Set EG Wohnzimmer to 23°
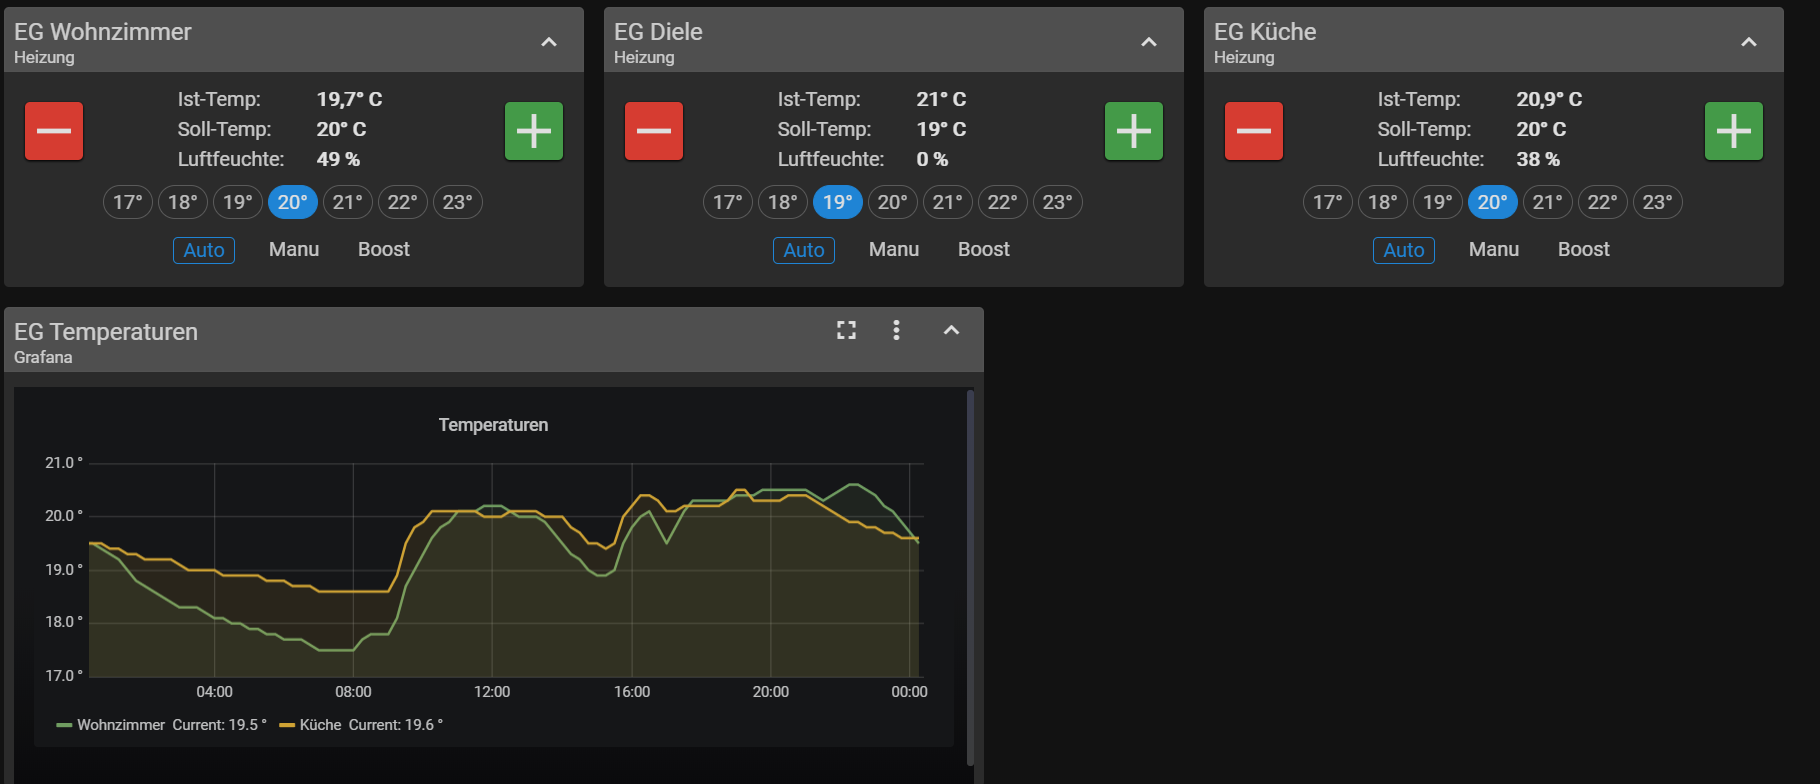 point(458,202)
